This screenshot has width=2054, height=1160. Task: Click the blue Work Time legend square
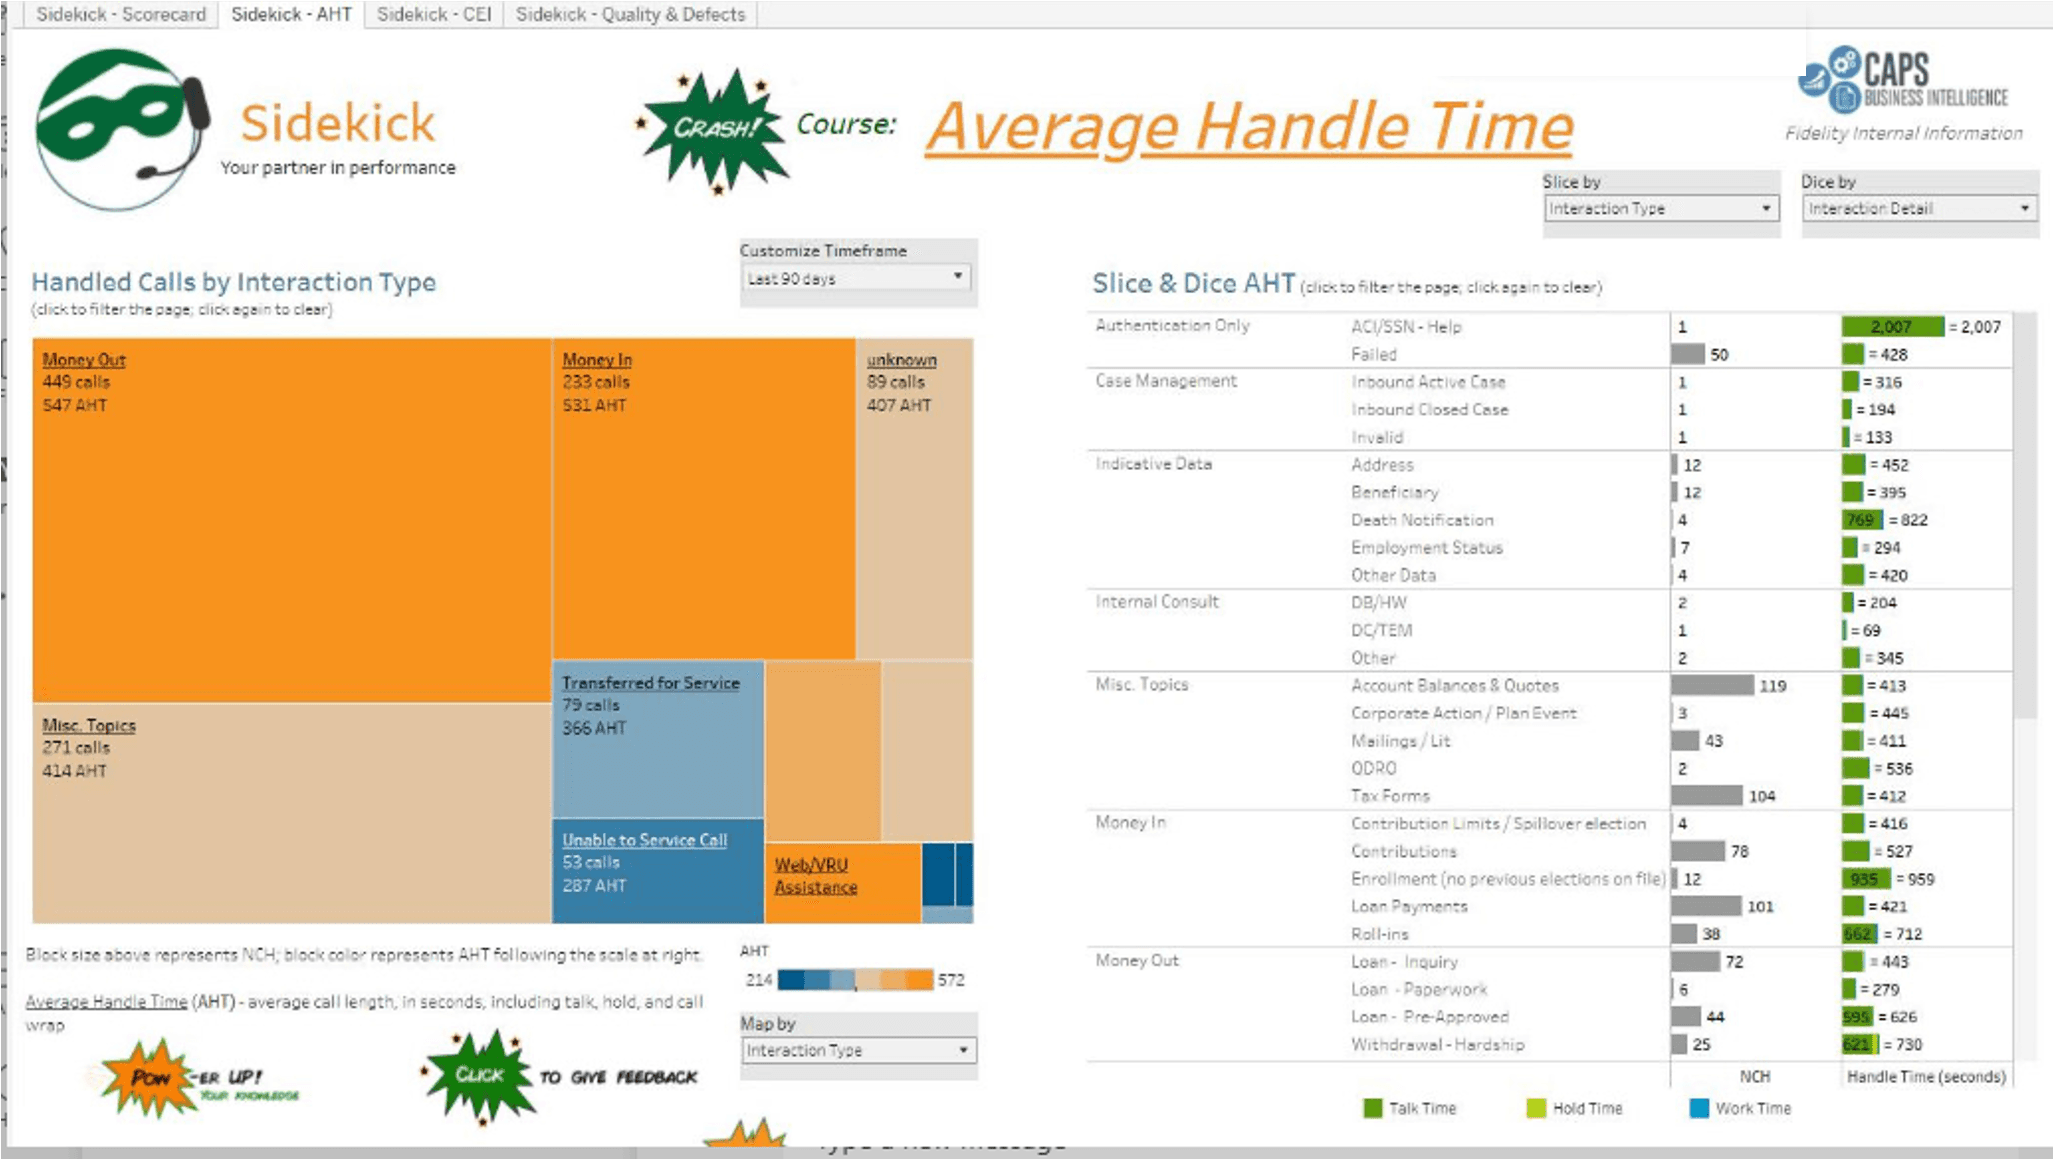coord(1698,1108)
